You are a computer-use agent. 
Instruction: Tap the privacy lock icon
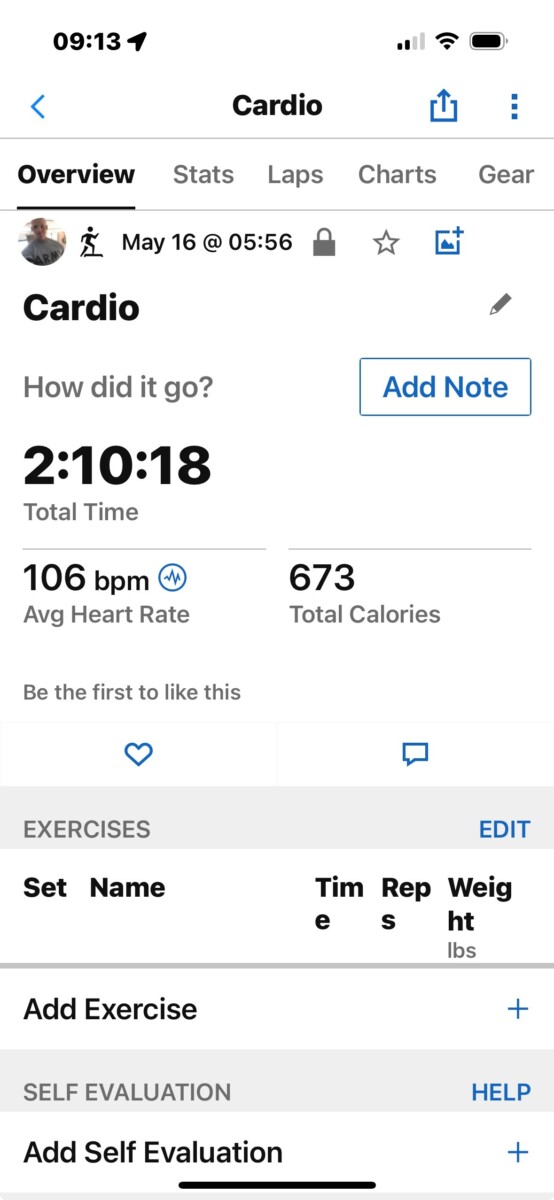324,243
